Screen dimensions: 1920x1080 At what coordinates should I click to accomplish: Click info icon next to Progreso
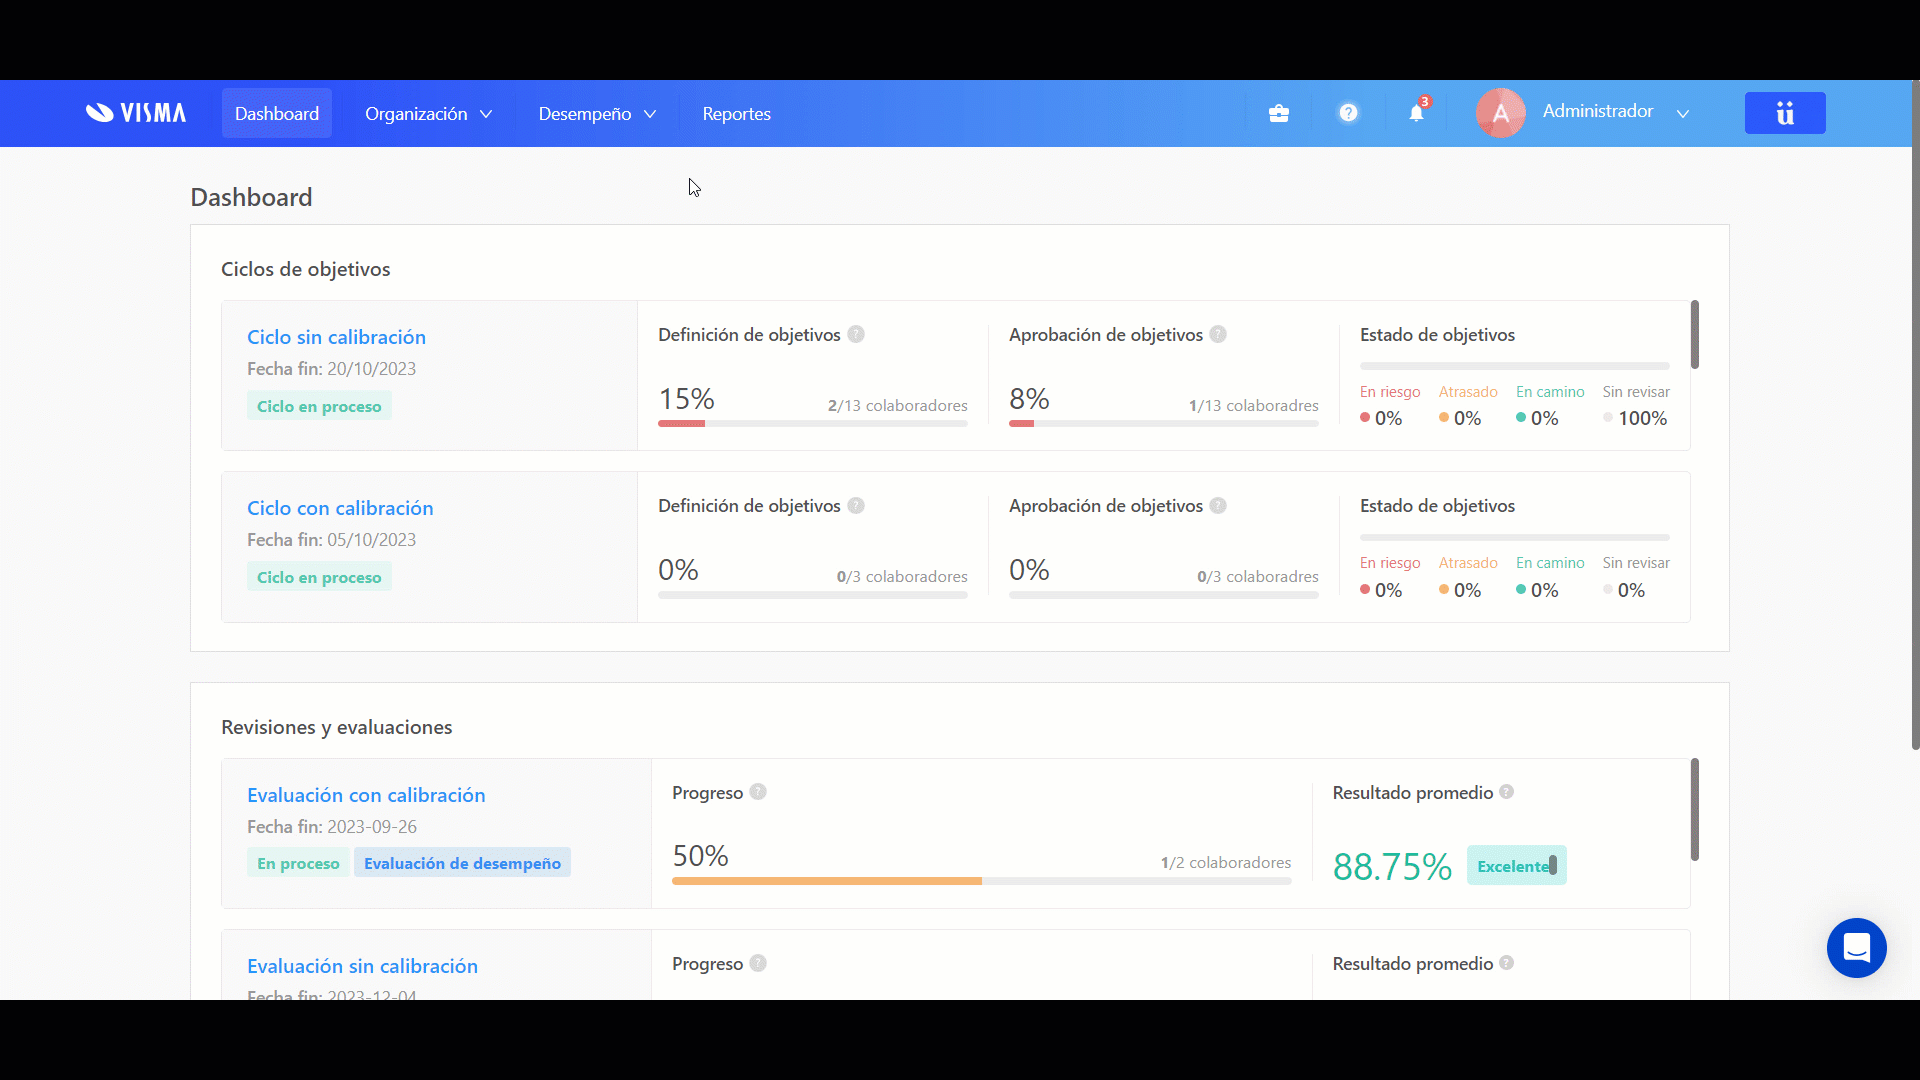tap(758, 792)
